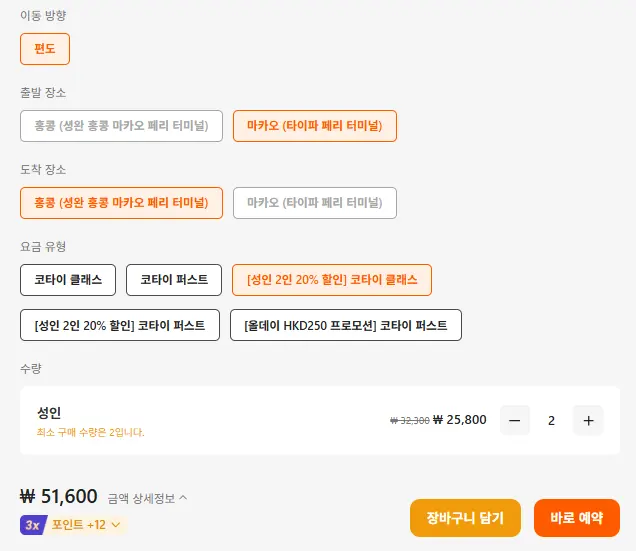
Task: Select the 코타이 클래스 fare type
Action: coord(68,280)
